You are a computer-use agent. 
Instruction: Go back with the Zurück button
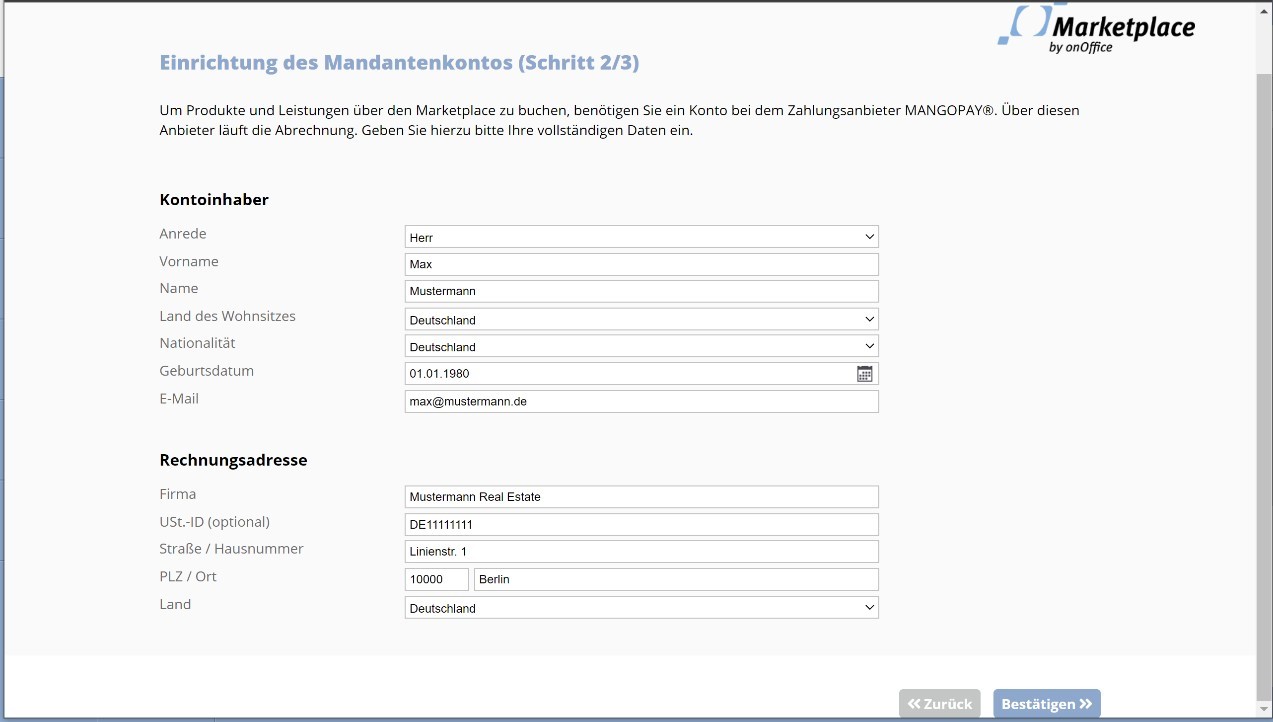(x=939, y=704)
